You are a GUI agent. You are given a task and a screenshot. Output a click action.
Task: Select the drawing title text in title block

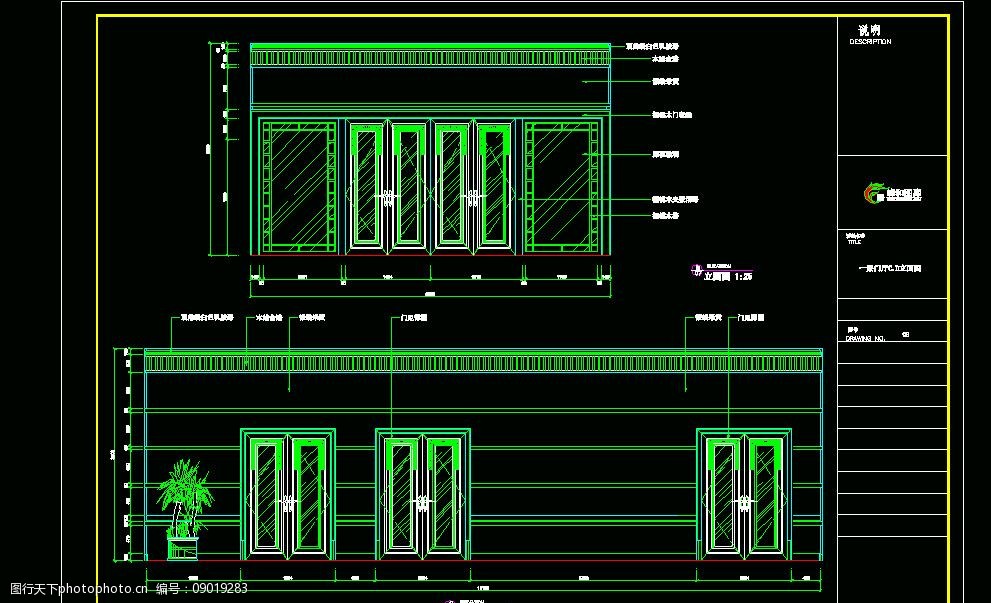[x=891, y=269]
